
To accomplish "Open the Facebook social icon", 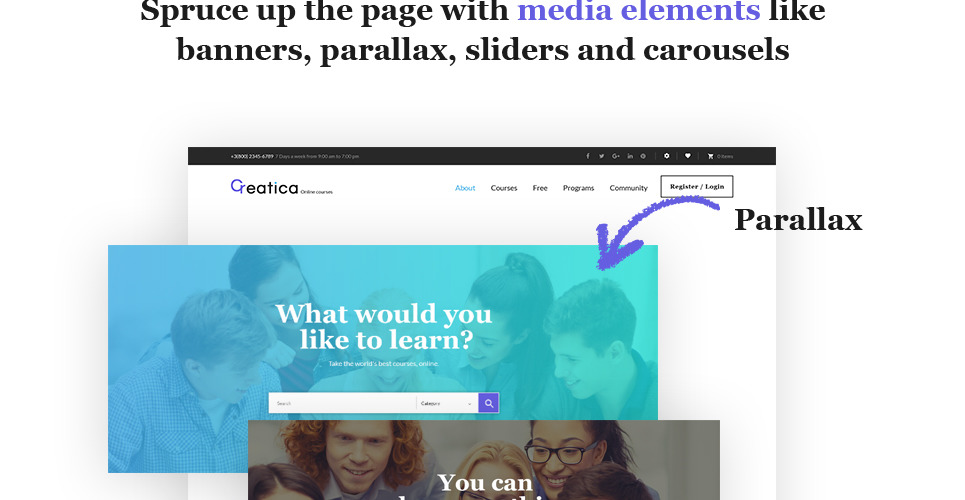I will point(588,156).
